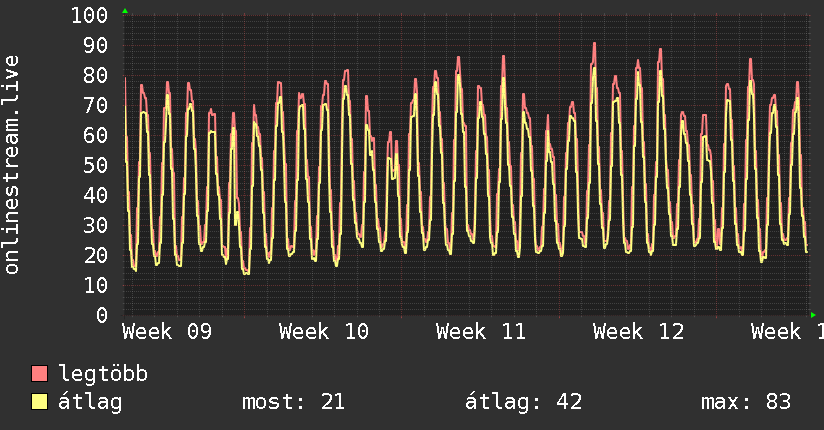Viewport: 824px width, 430px height.
Task: Click the y-axis value 40
Action: pos(96,195)
